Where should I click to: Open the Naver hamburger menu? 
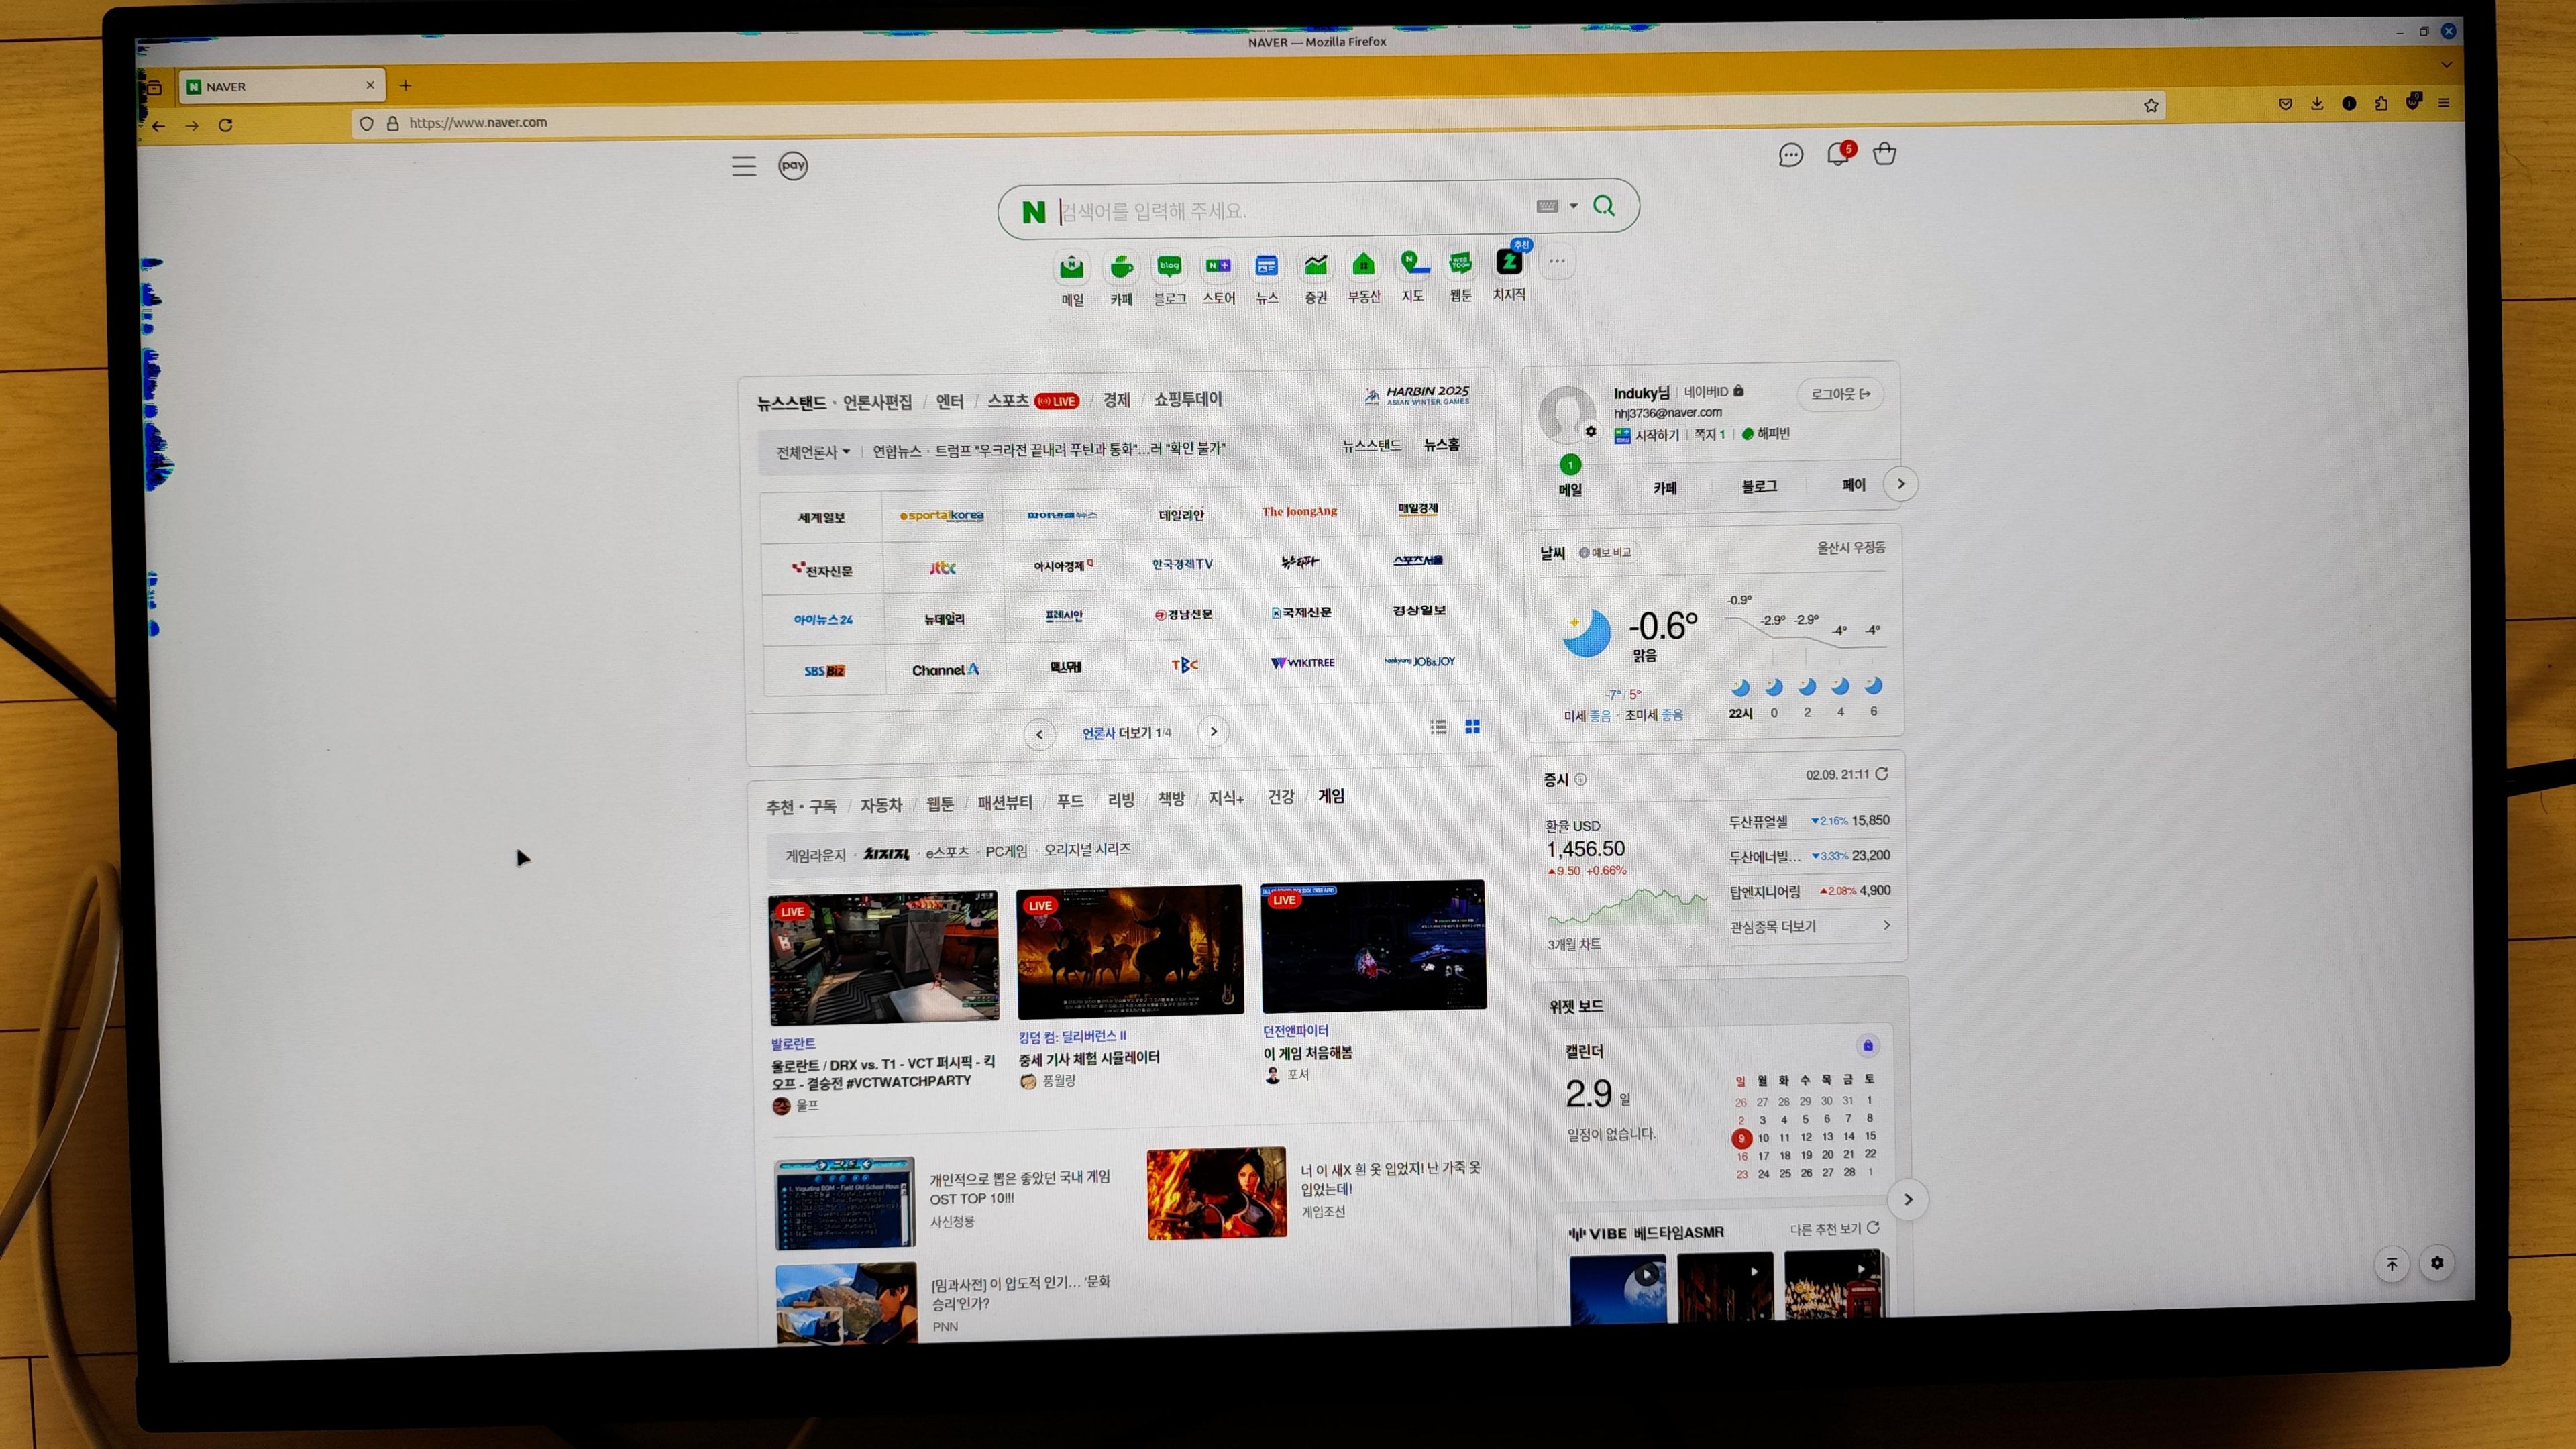[744, 166]
